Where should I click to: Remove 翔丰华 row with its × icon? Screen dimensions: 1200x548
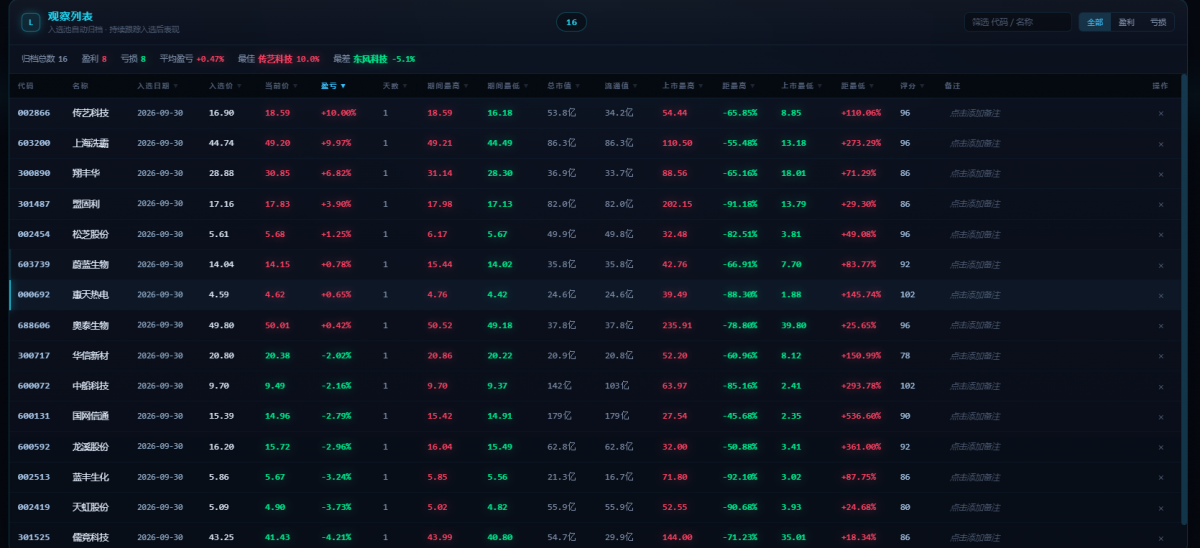(x=1160, y=174)
